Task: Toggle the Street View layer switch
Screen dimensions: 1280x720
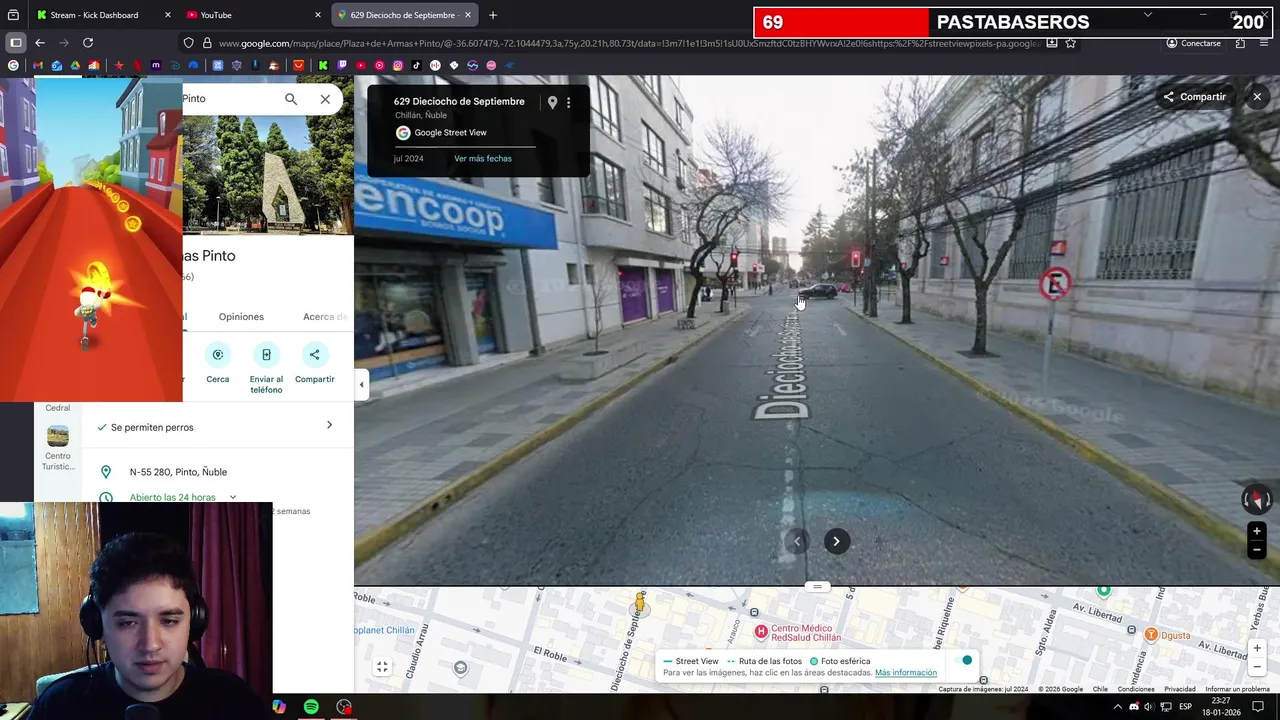Action: tap(961, 661)
